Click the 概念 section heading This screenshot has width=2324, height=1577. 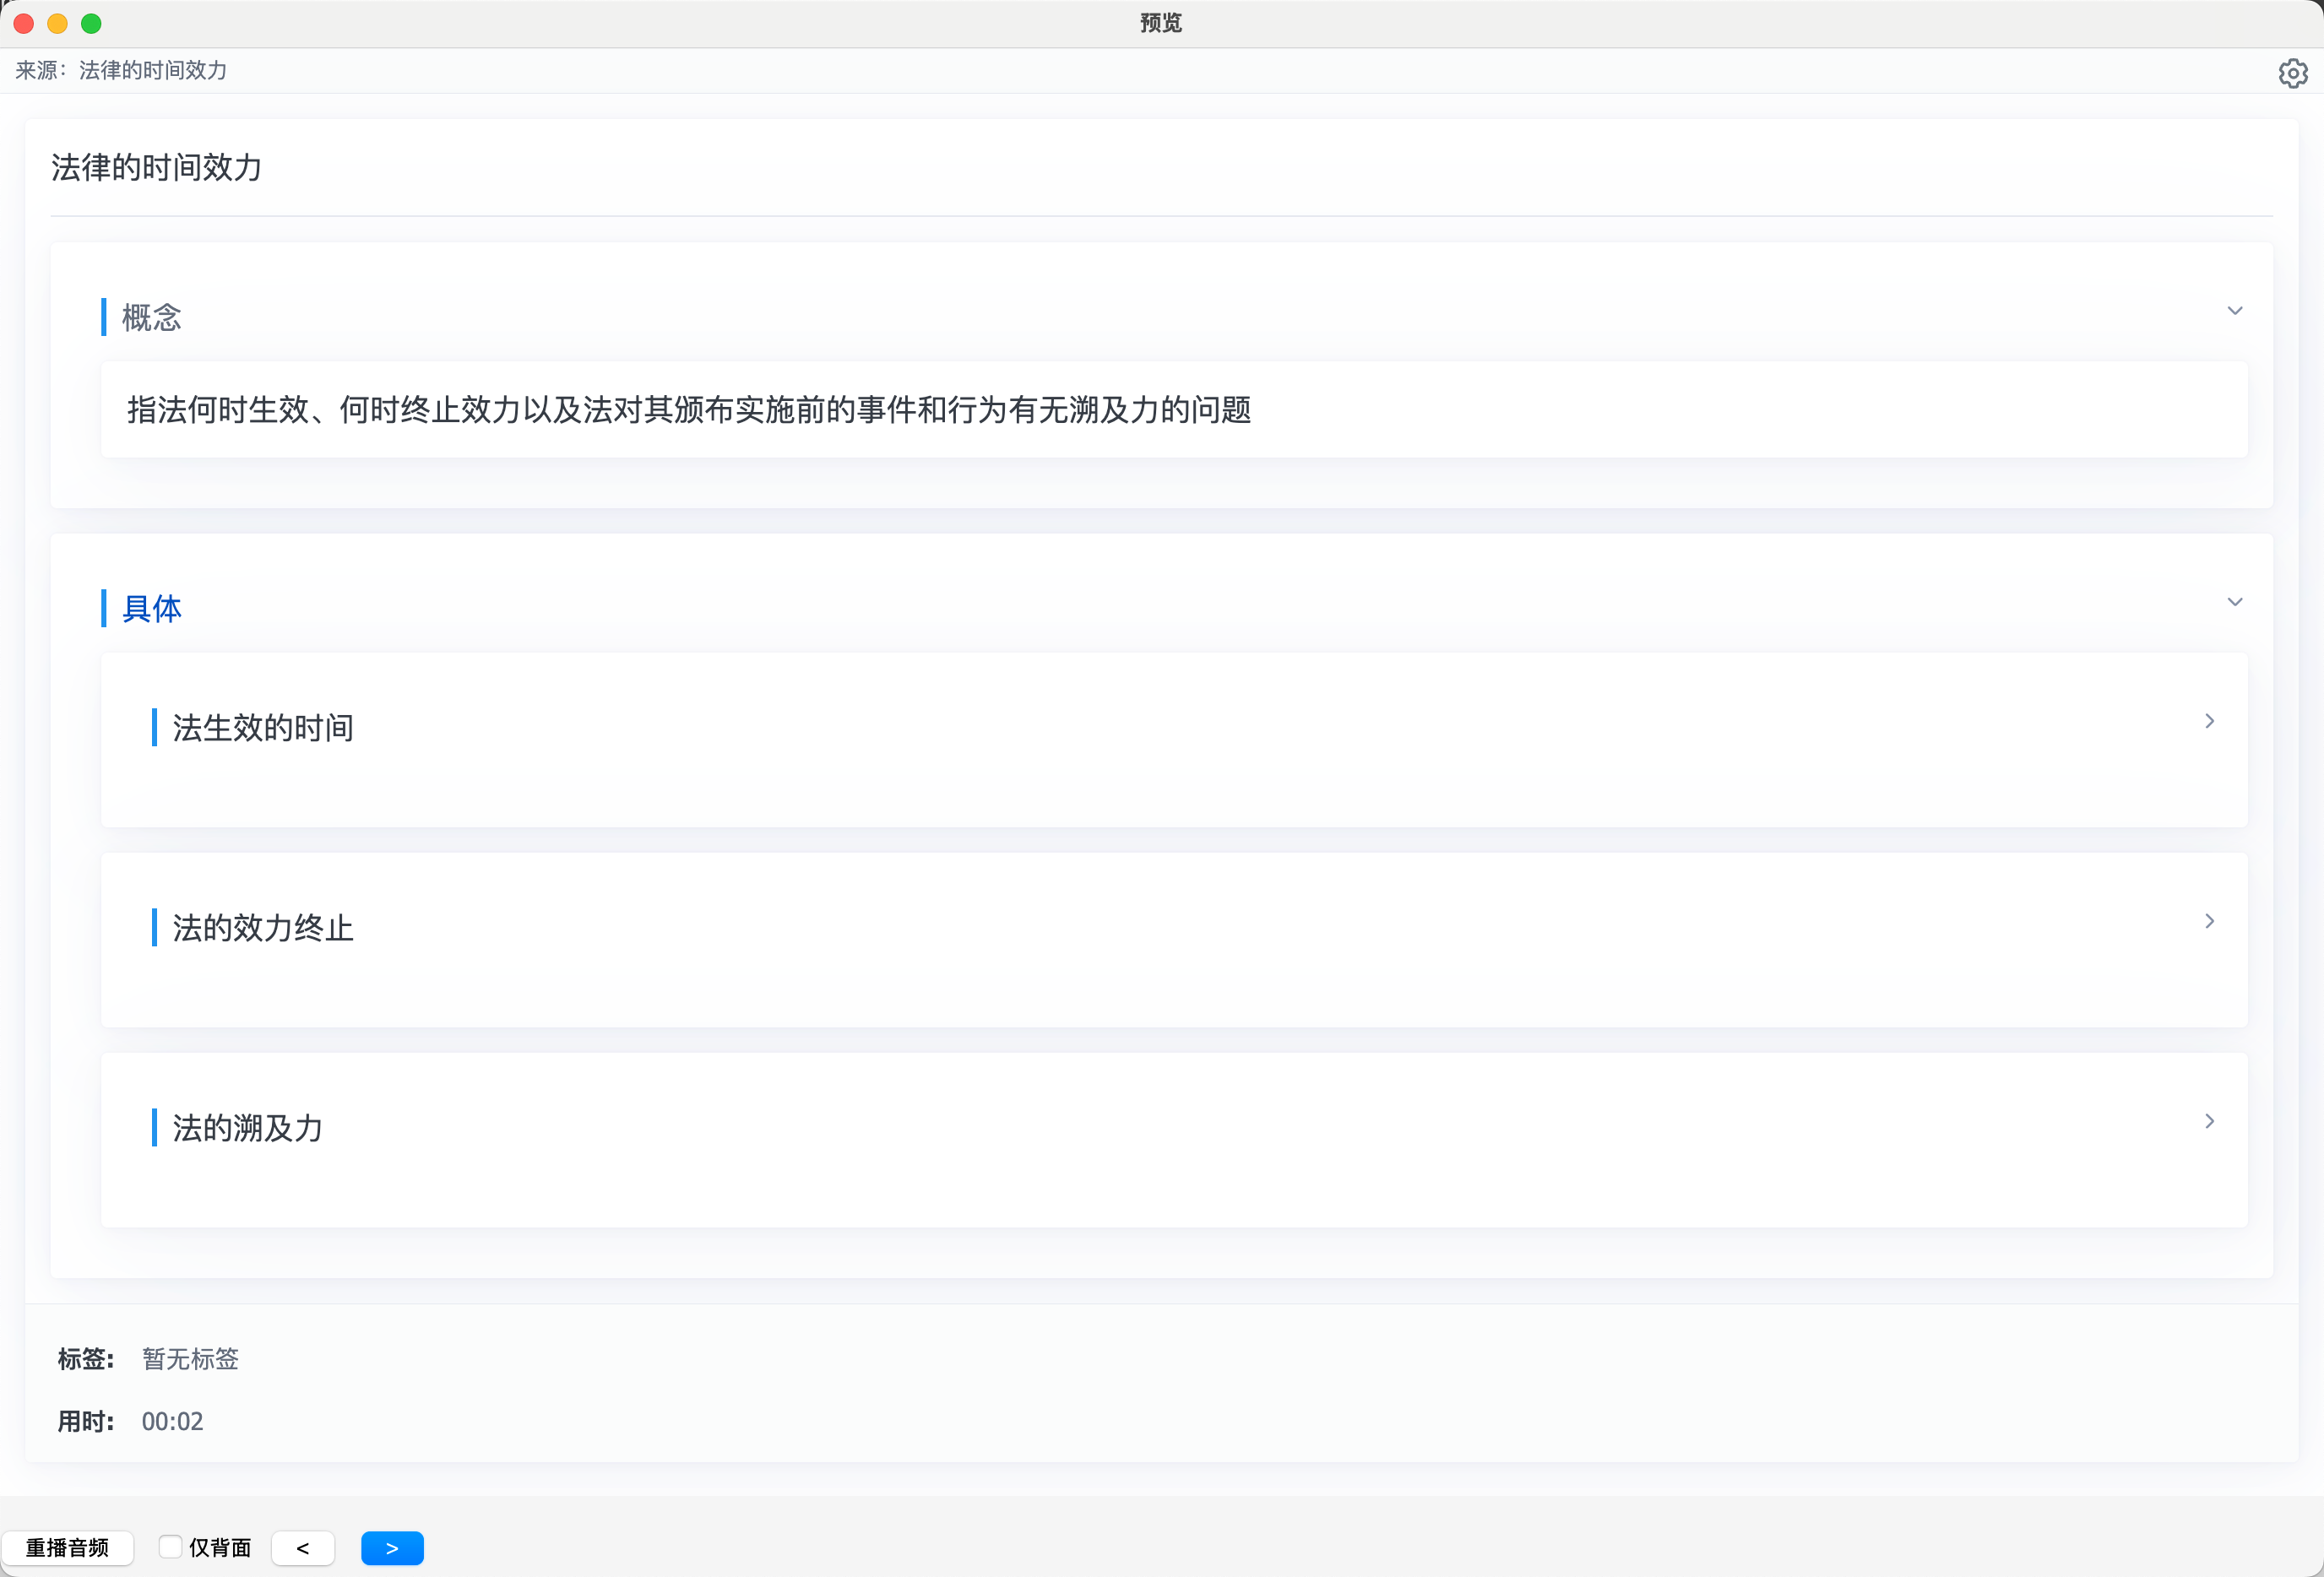tap(152, 318)
